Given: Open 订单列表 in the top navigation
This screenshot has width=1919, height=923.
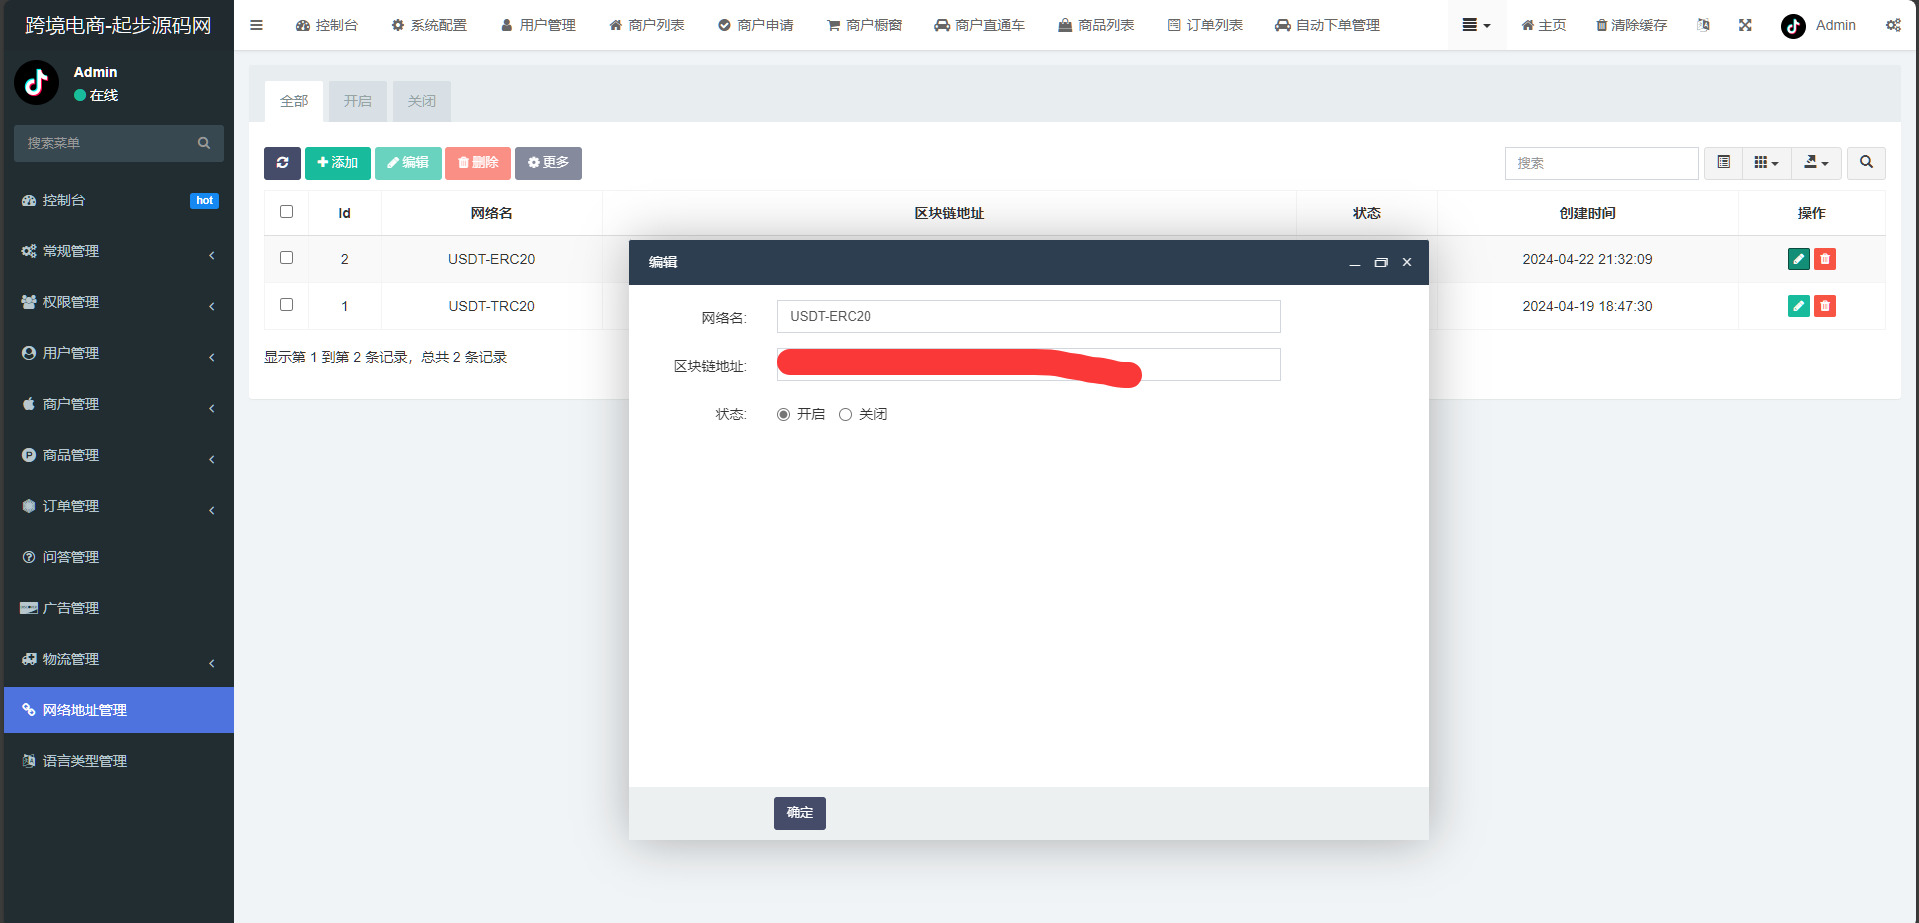Looking at the screenshot, I should click(x=1205, y=25).
